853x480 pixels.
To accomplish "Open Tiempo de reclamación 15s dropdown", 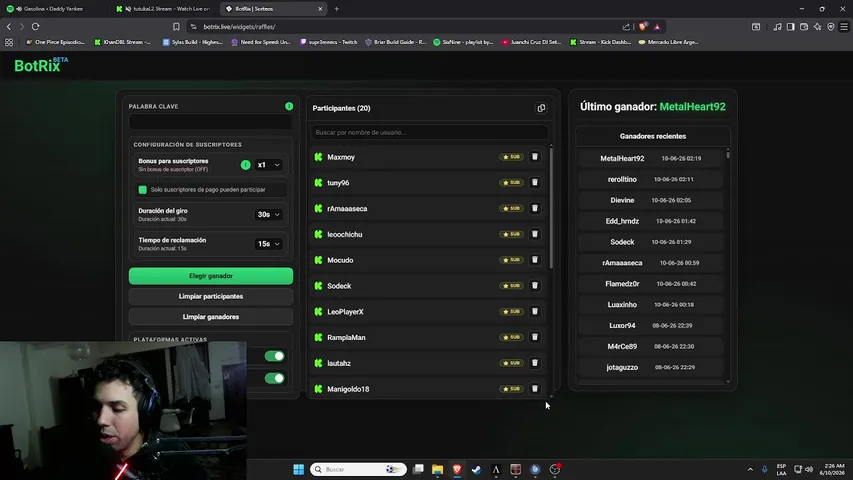I will point(269,244).
